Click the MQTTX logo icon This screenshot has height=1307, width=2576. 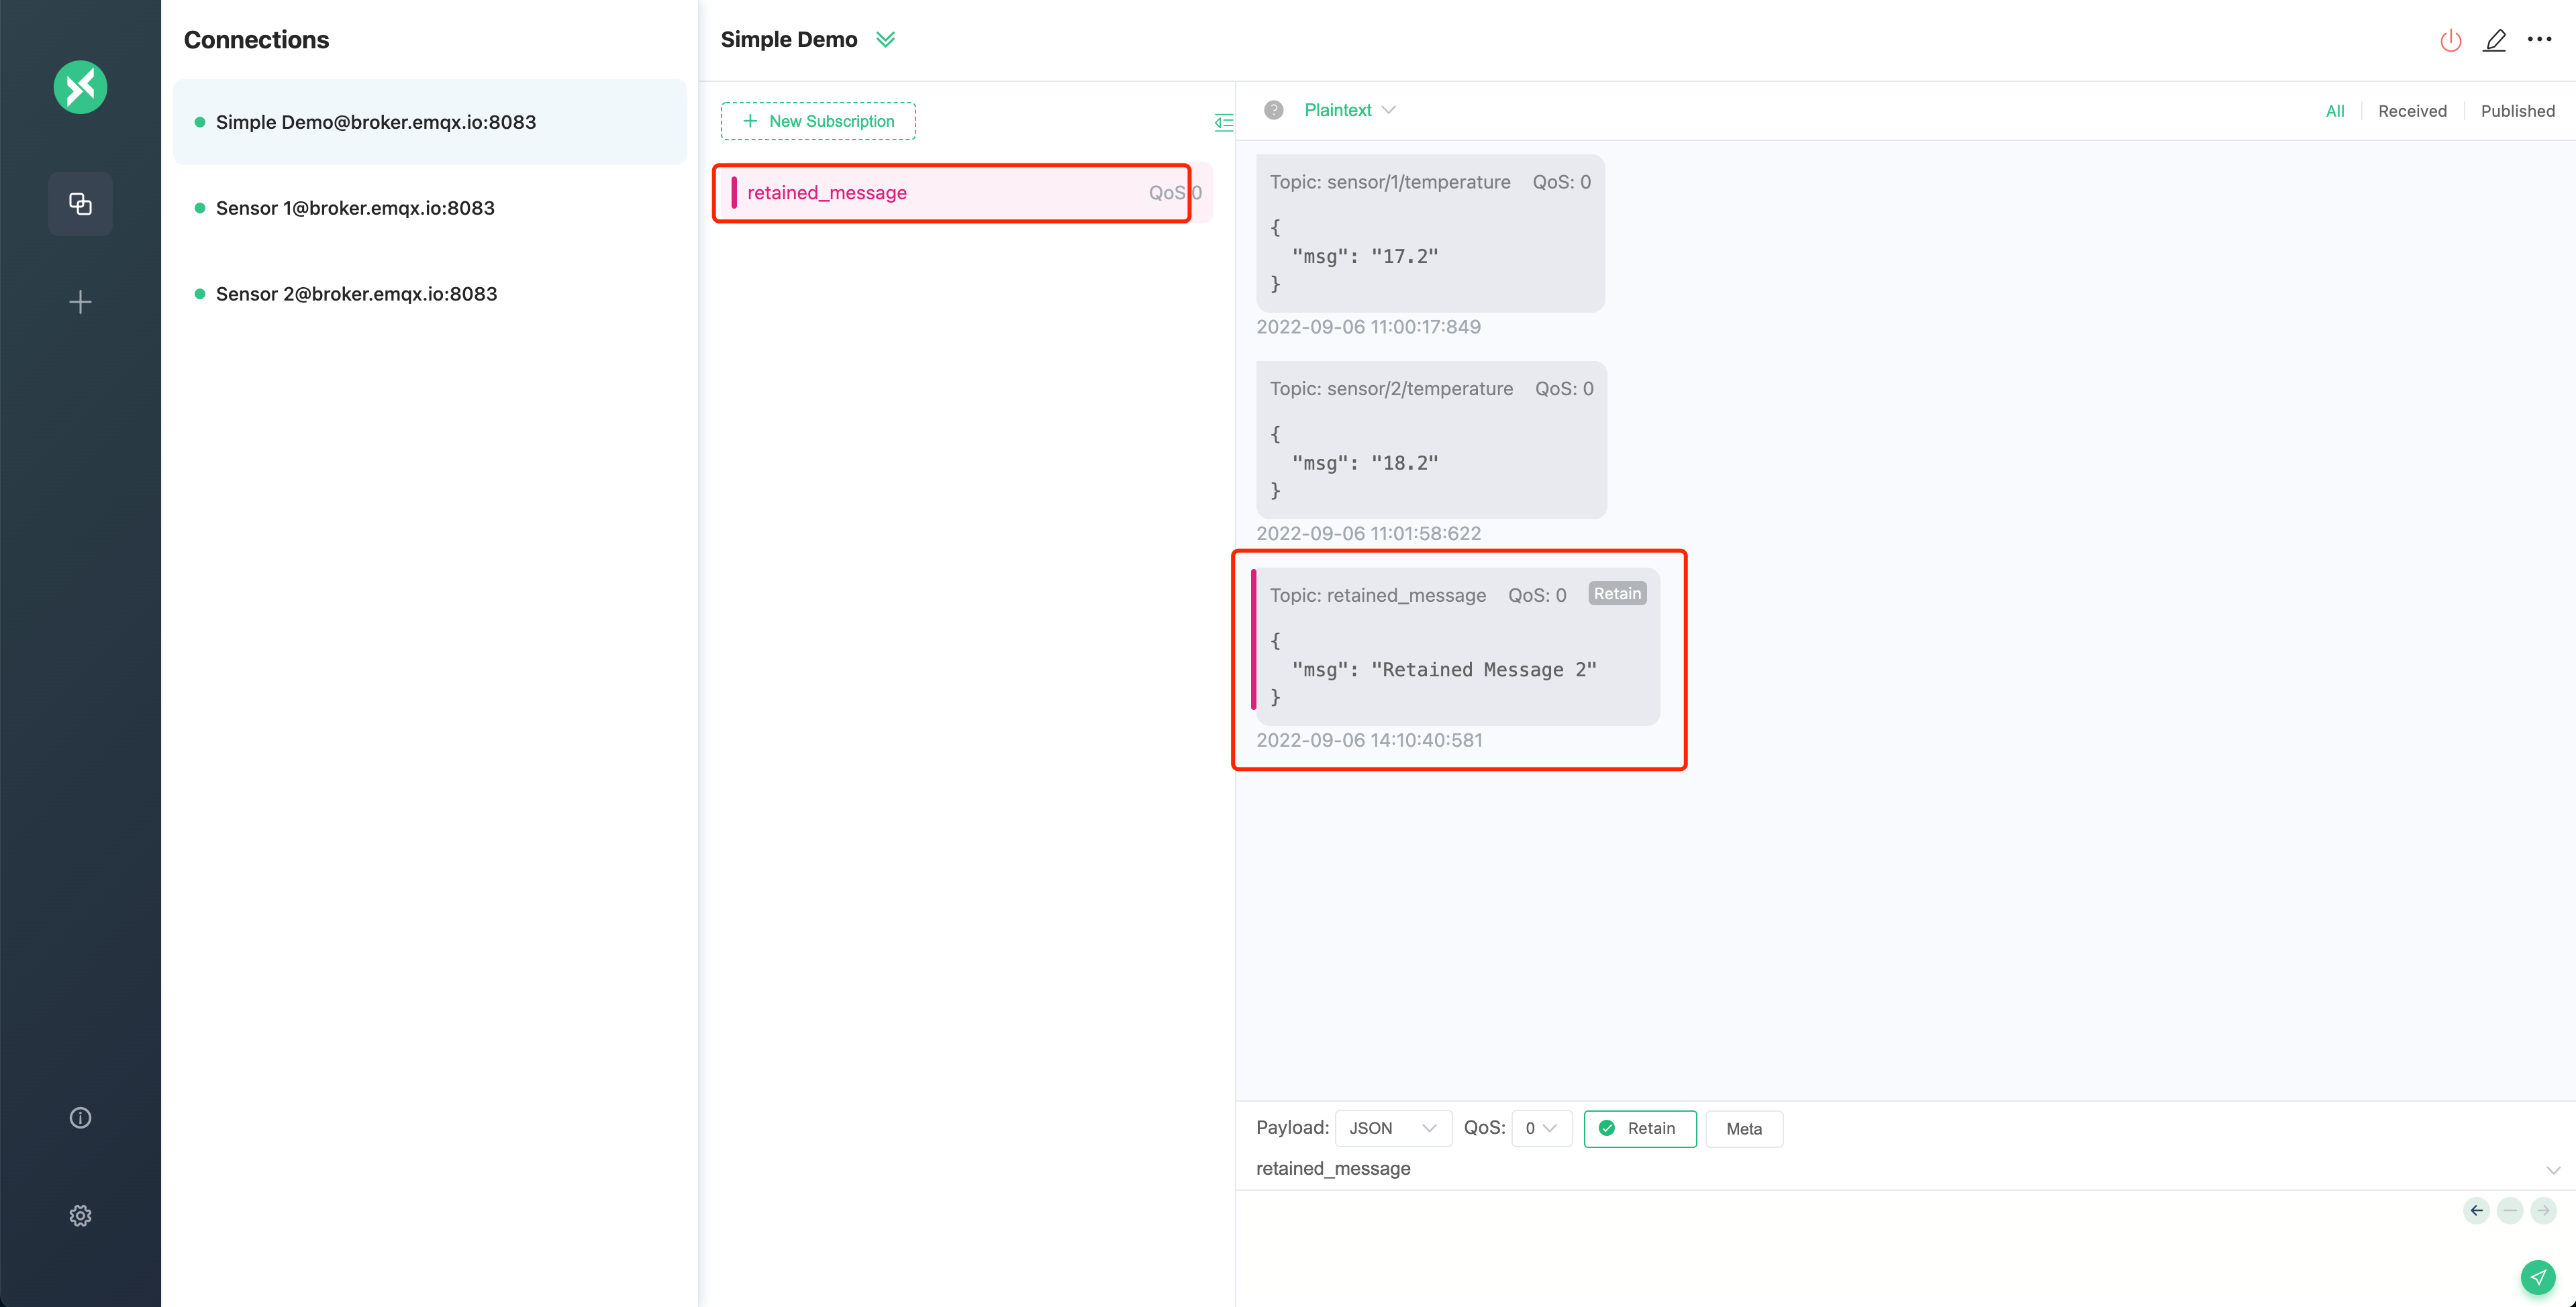(80, 87)
